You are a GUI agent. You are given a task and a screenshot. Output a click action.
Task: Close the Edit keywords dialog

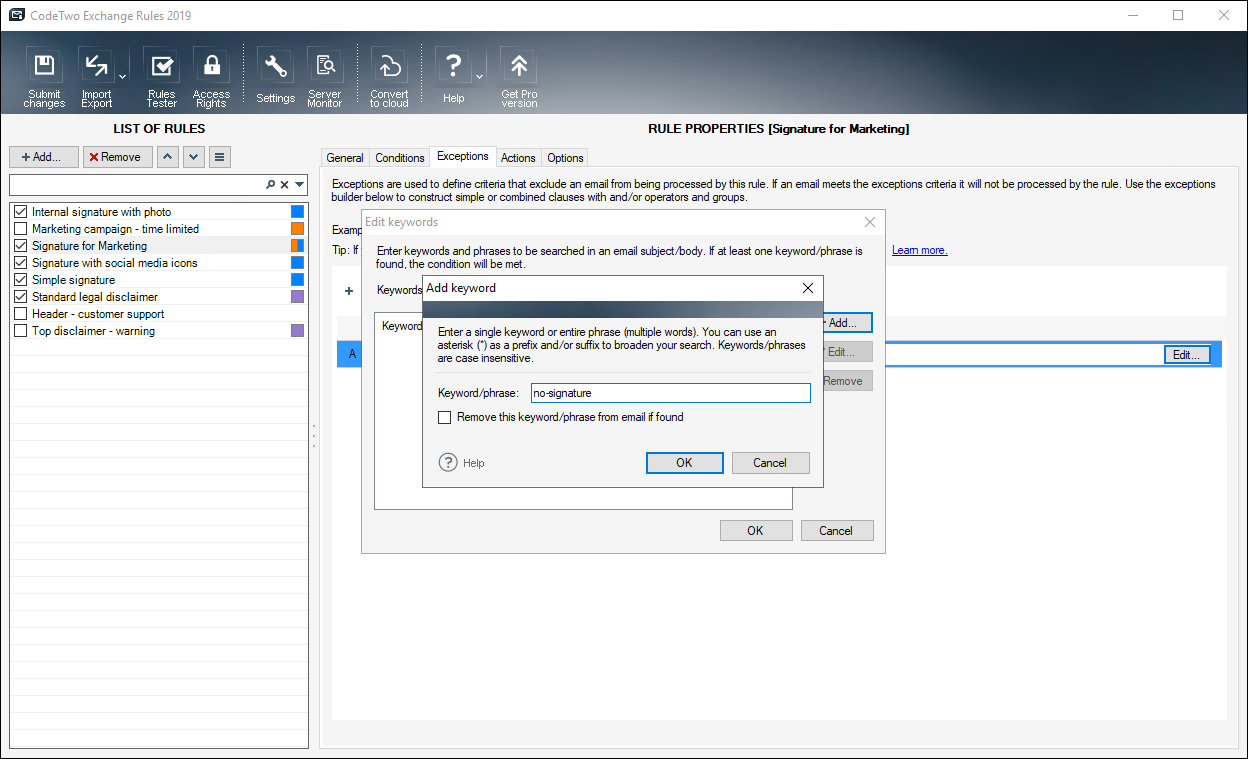869,222
